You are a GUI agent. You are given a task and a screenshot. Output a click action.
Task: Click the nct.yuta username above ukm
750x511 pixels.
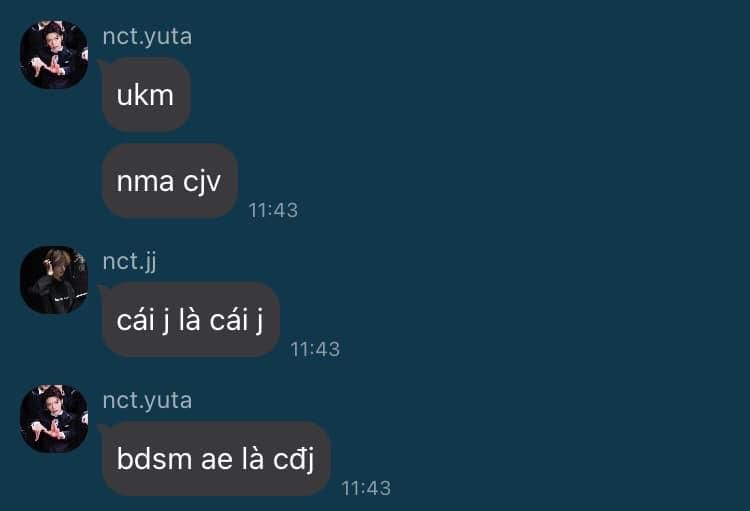147,37
